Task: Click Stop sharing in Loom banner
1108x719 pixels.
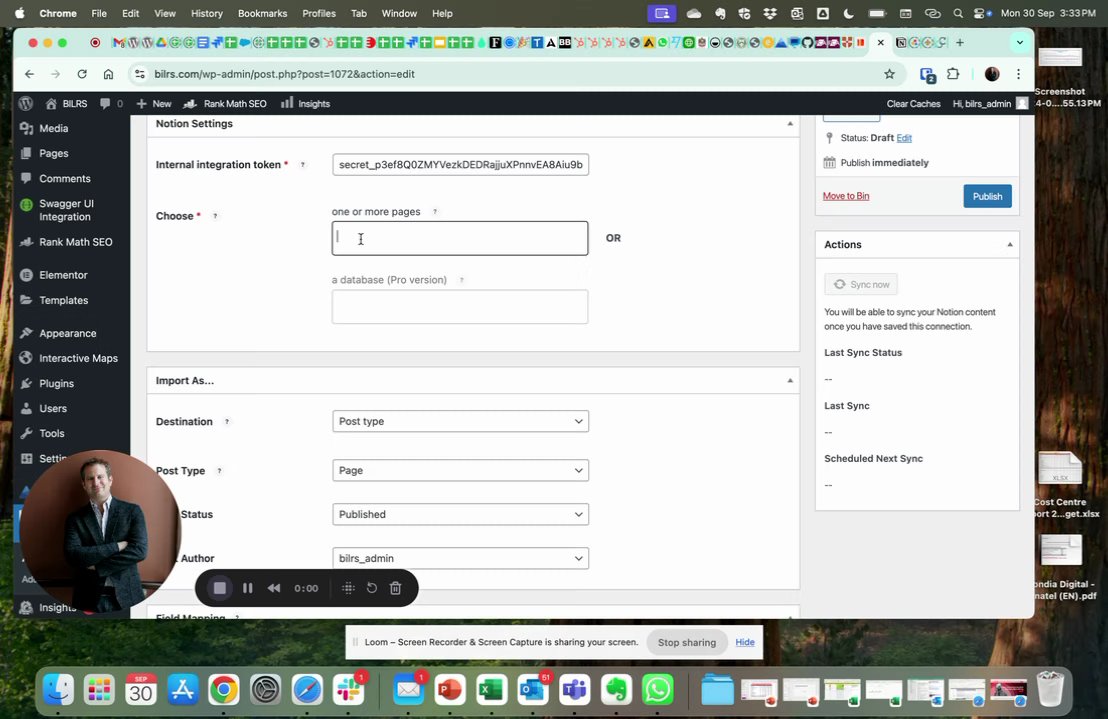Action: [687, 642]
